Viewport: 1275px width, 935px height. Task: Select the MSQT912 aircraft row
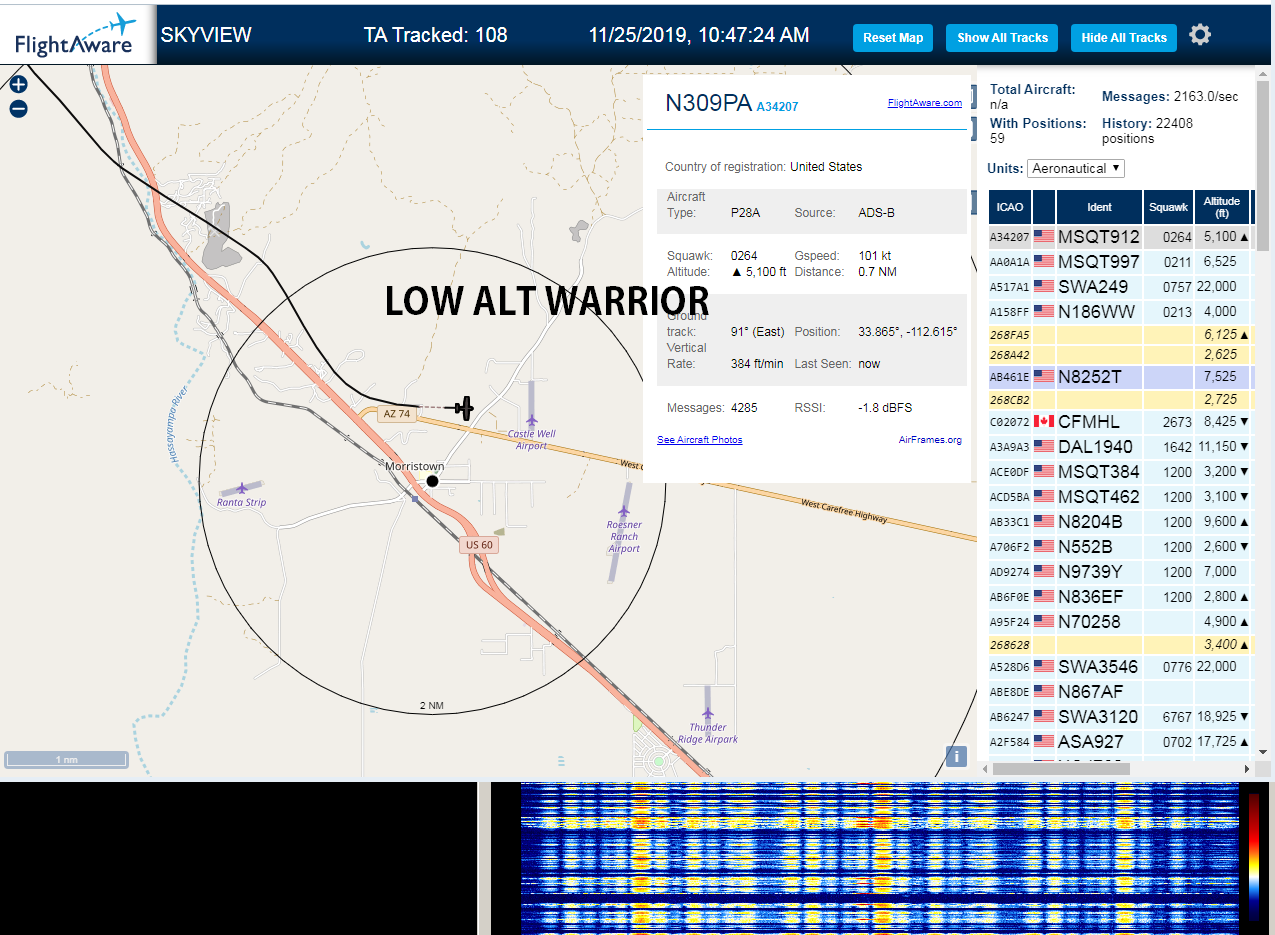(x=1119, y=237)
